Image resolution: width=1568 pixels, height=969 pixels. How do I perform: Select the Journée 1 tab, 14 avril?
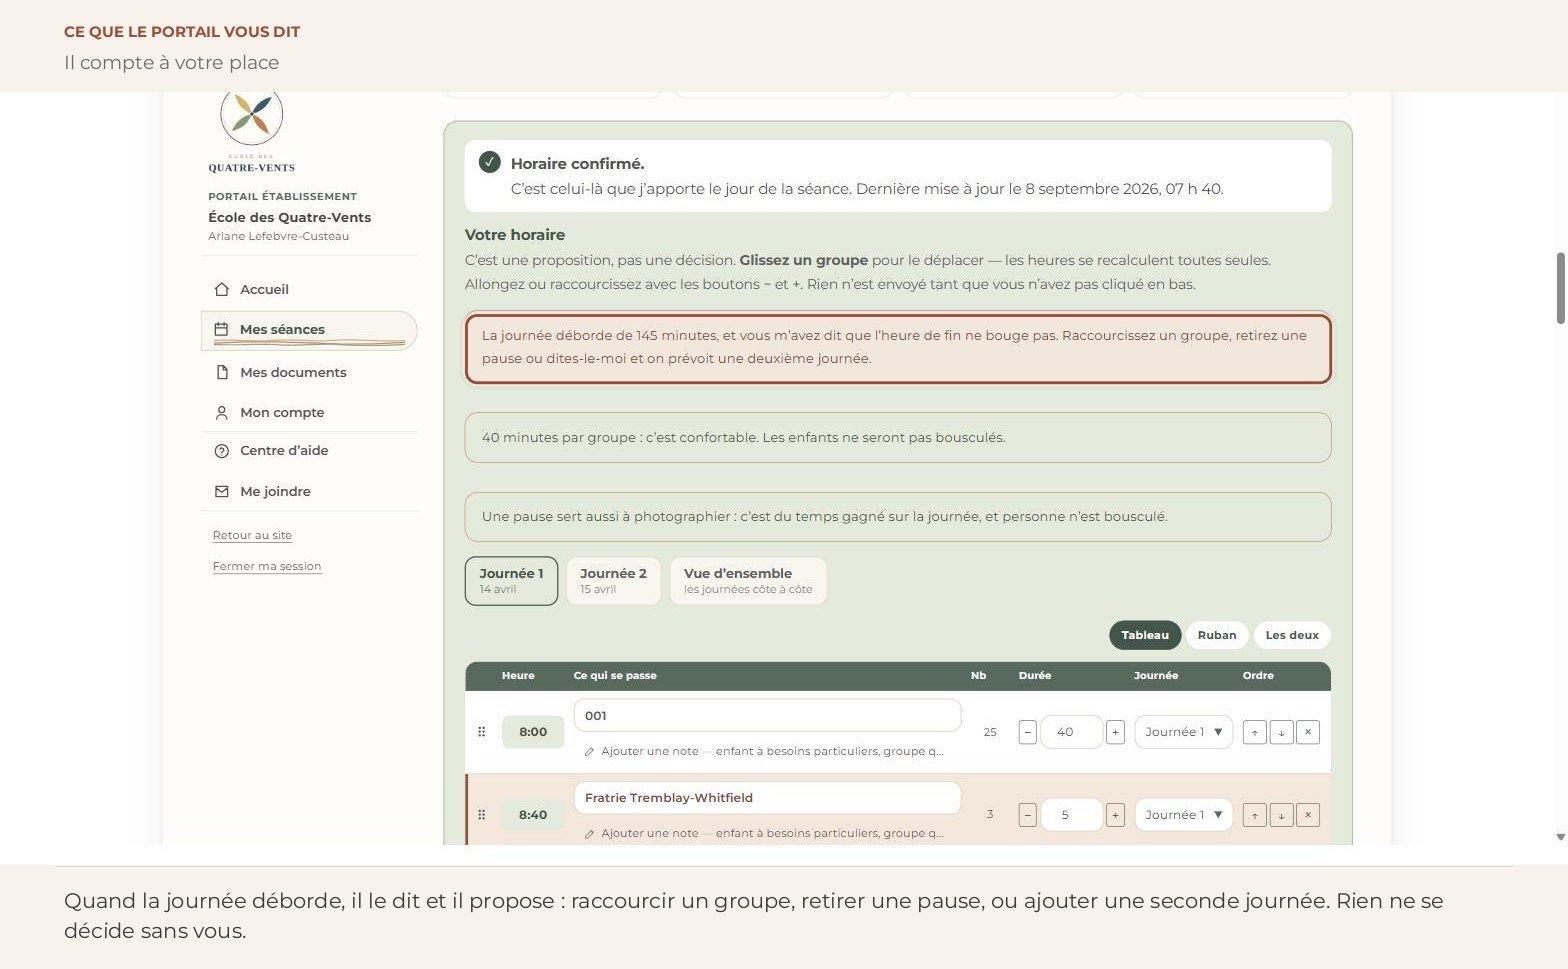click(x=511, y=581)
